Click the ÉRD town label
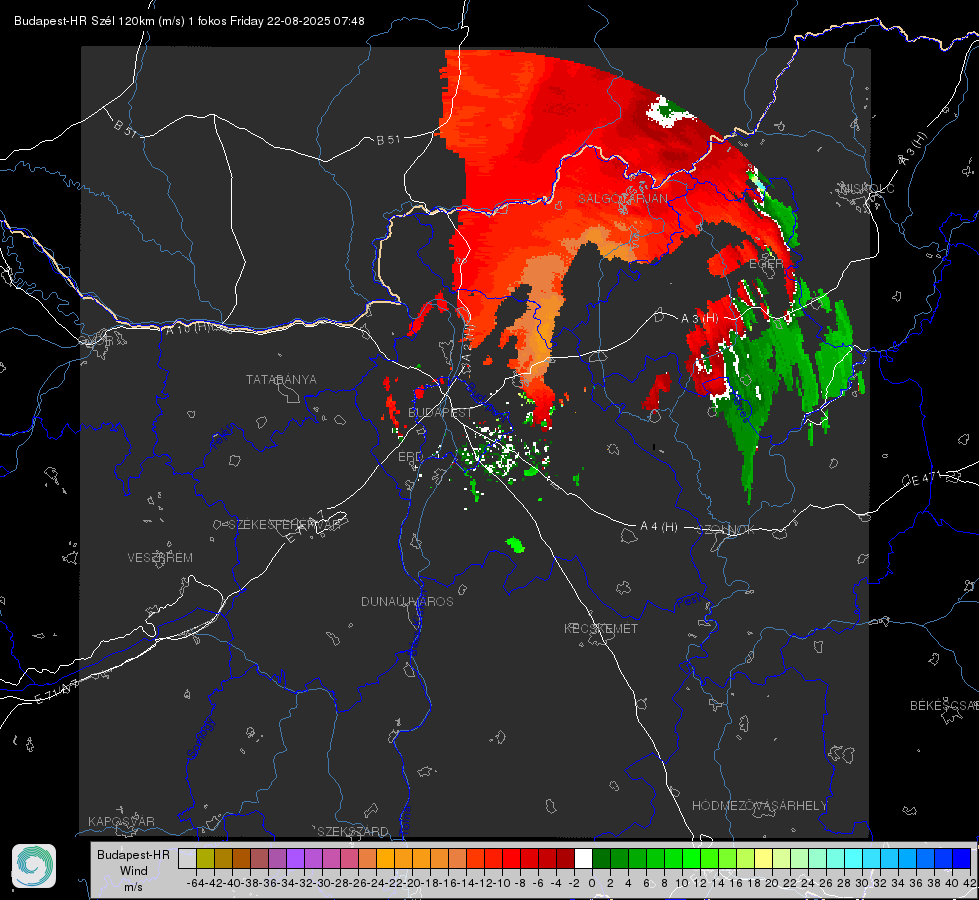Viewport: 979px width, 900px height. pos(410,457)
